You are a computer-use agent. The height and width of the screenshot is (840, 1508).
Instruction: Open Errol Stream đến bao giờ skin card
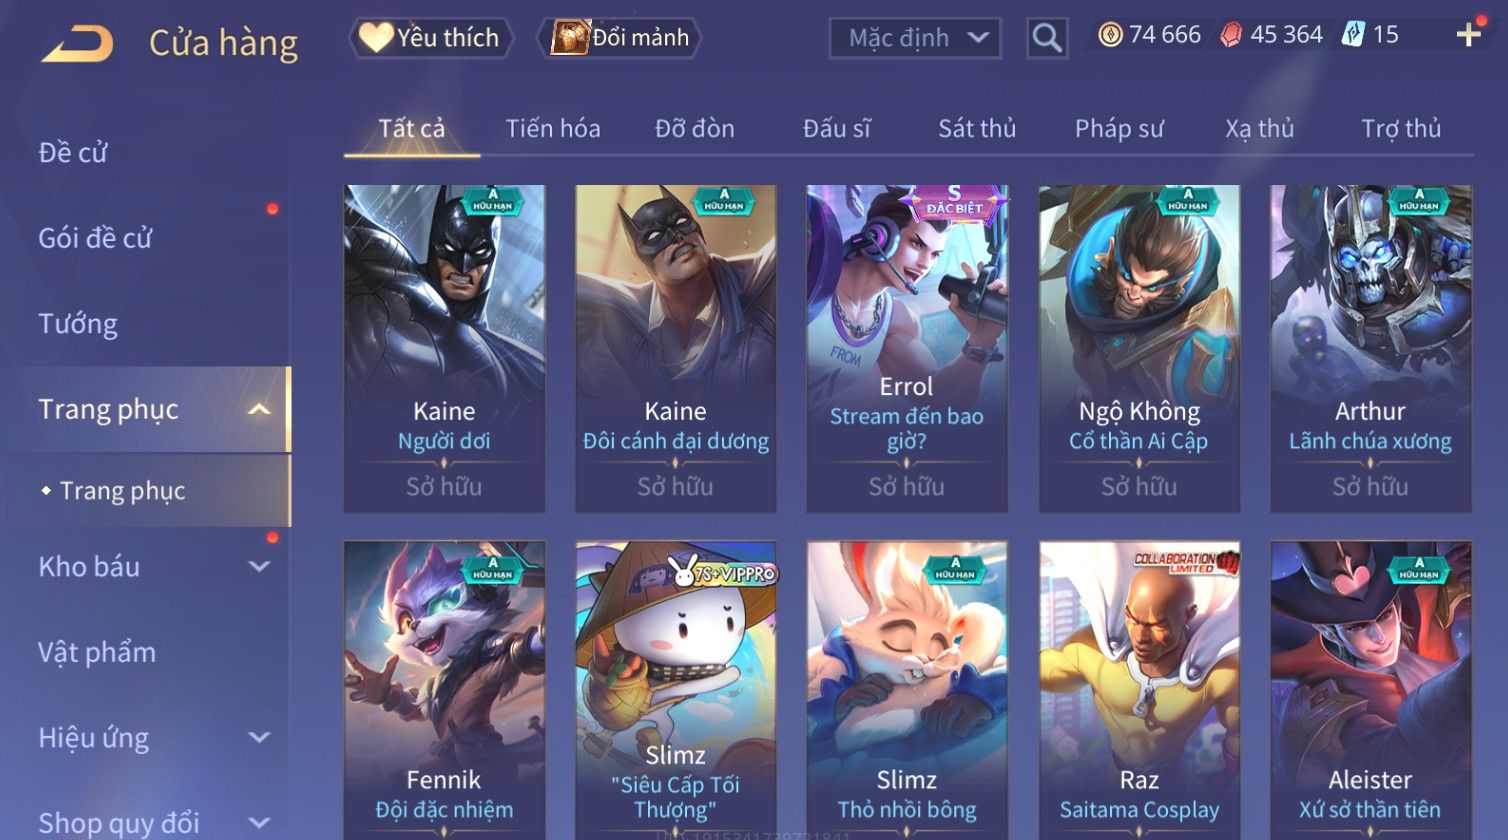pos(907,348)
